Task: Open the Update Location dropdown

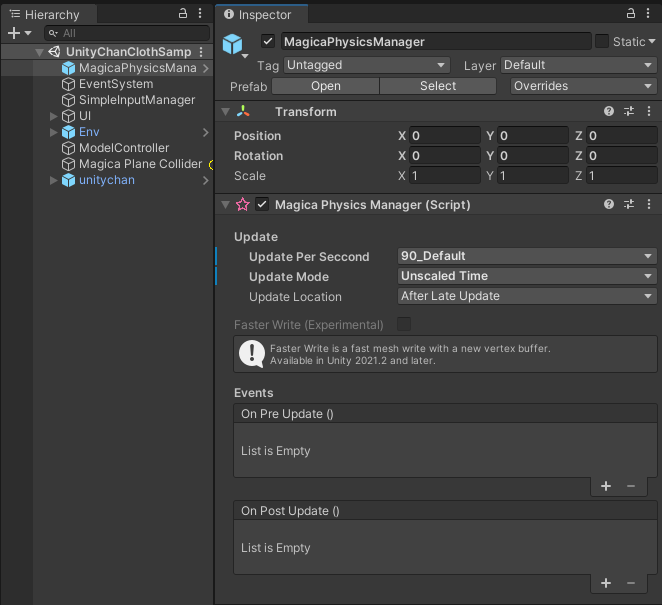Action: tap(526, 296)
